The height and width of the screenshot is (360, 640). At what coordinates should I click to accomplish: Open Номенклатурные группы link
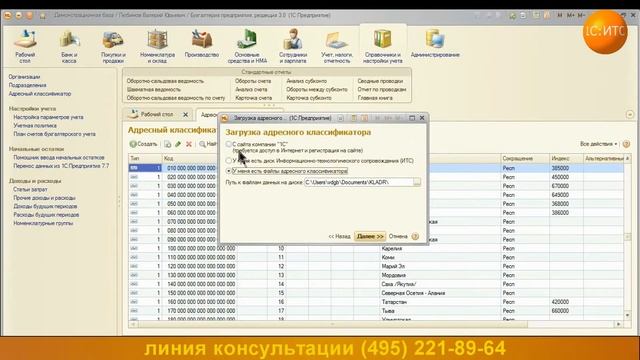pyautogui.click(x=43, y=223)
